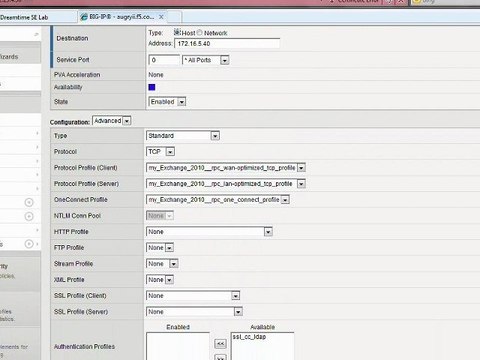Switch to the Dreamtime SE Lab tab

pos(37,17)
